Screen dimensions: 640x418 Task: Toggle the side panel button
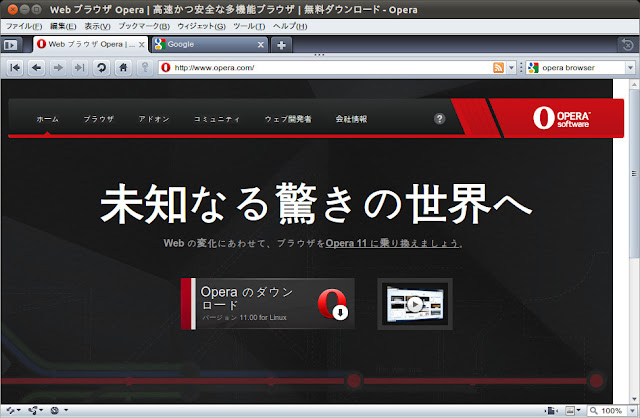11,44
